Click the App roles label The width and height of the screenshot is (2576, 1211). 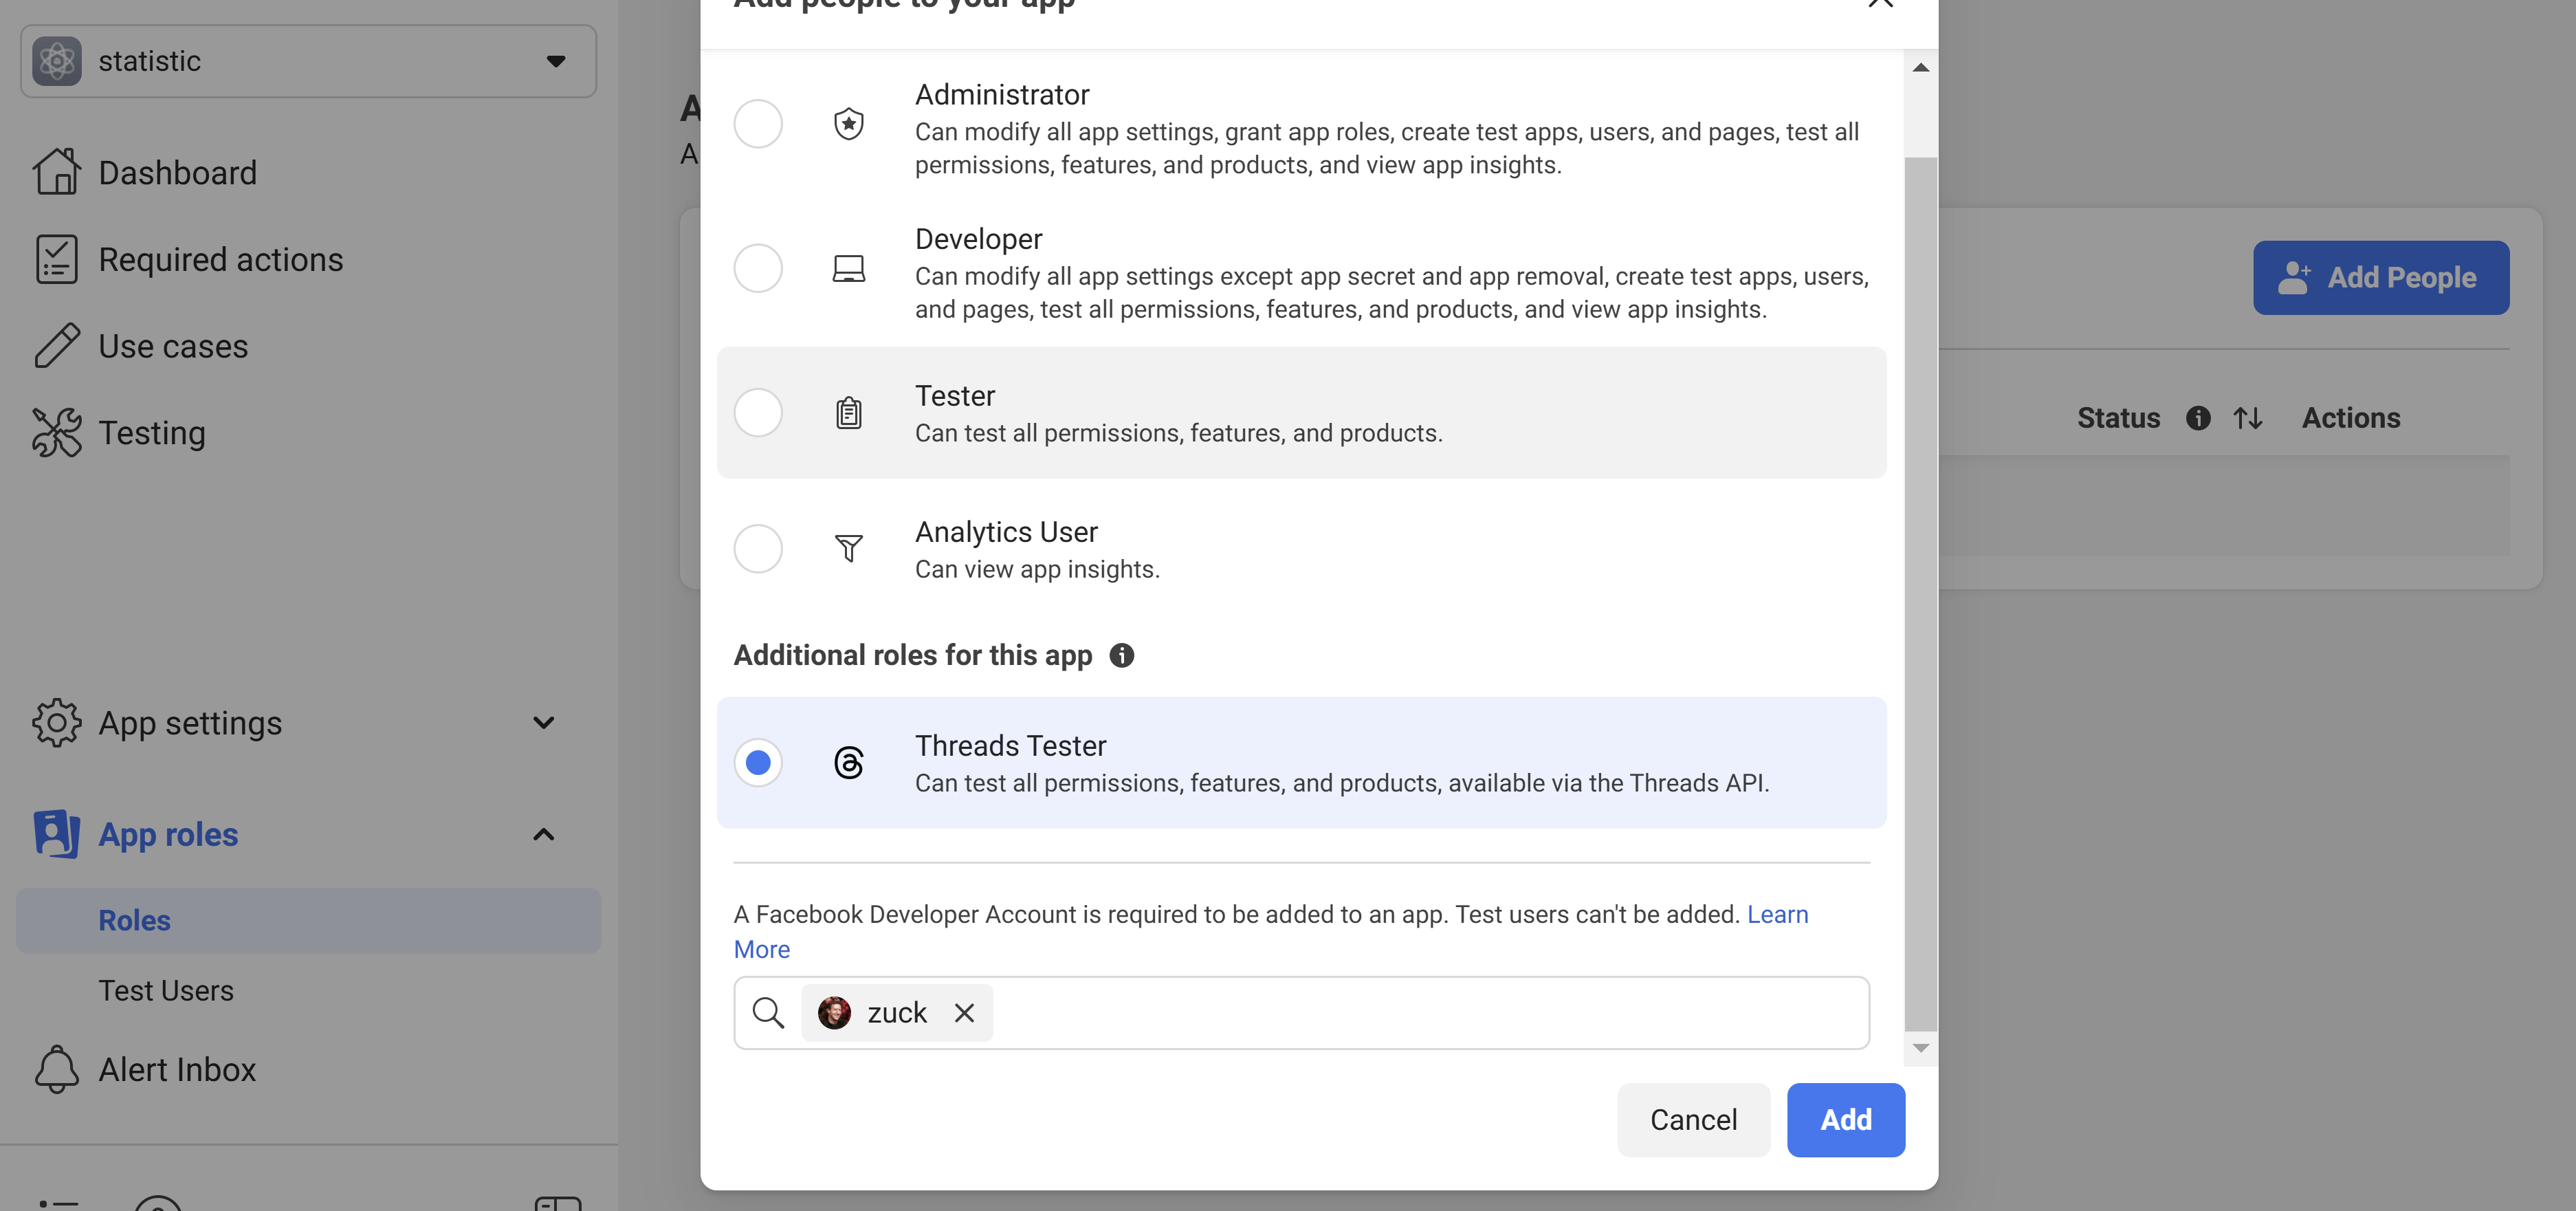(x=168, y=834)
